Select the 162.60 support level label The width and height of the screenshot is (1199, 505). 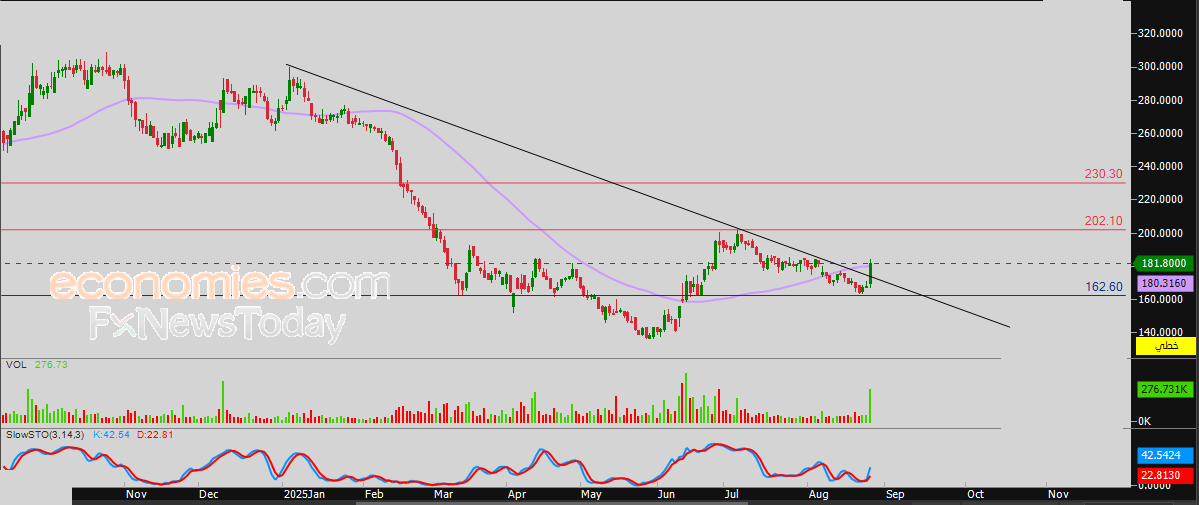pyautogui.click(x=1104, y=287)
